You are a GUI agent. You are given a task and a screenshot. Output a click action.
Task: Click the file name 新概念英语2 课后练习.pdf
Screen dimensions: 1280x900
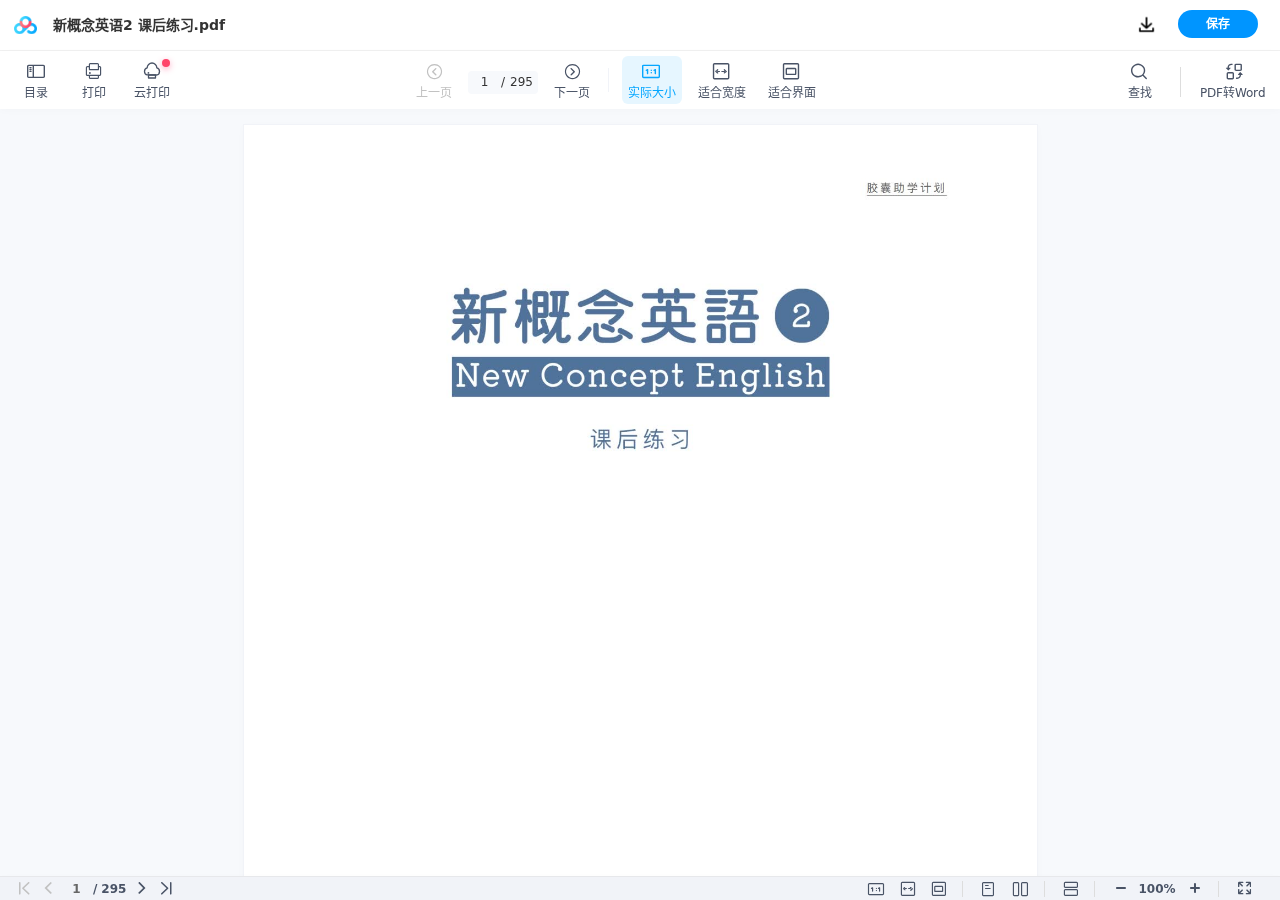coord(139,25)
